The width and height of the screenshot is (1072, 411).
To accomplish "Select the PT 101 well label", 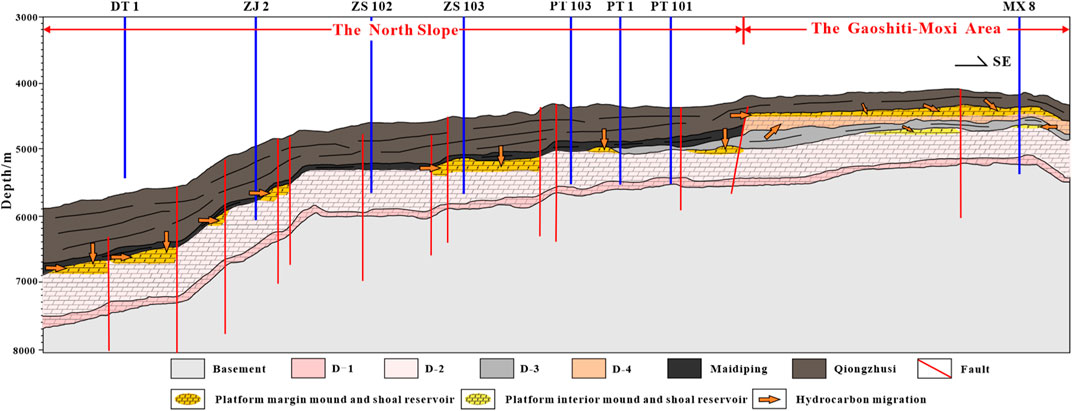I will pyautogui.click(x=671, y=8).
